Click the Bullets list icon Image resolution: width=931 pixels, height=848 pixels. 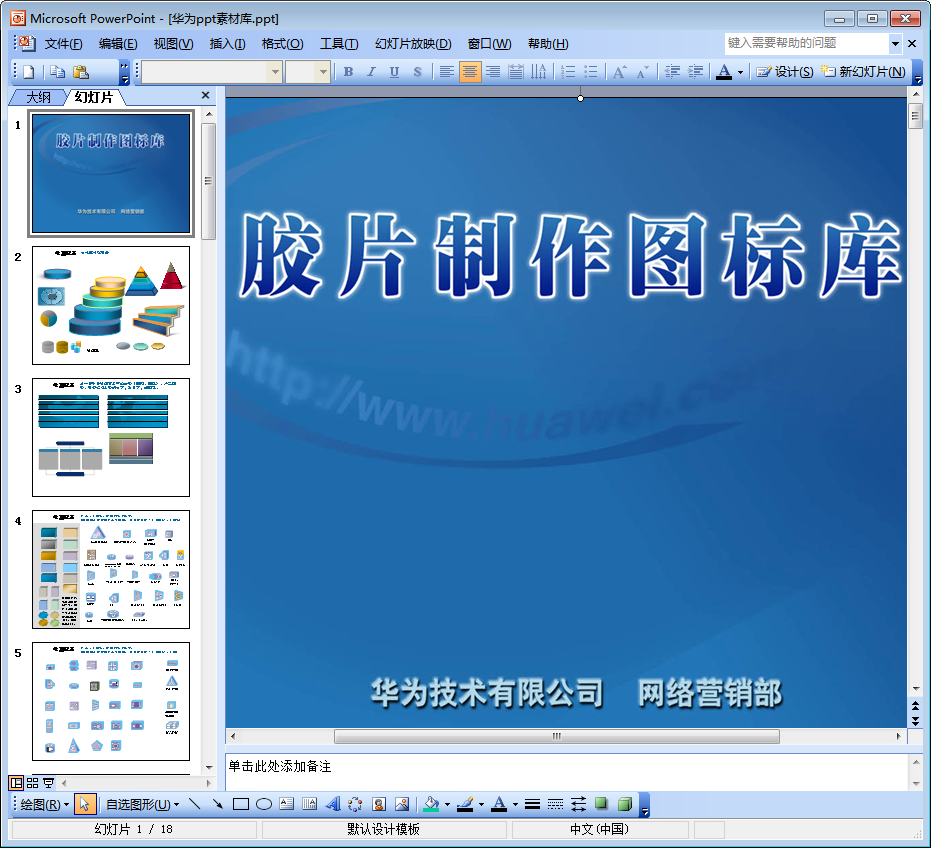pos(590,72)
